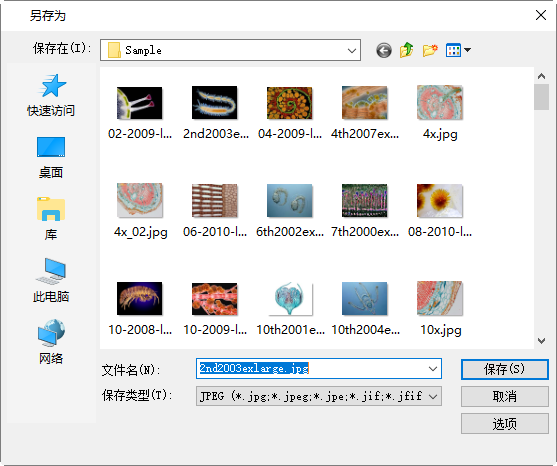Open the 选项 button
Image resolution: width=557 pixels, height=466 pixels.
click(504, 424)
